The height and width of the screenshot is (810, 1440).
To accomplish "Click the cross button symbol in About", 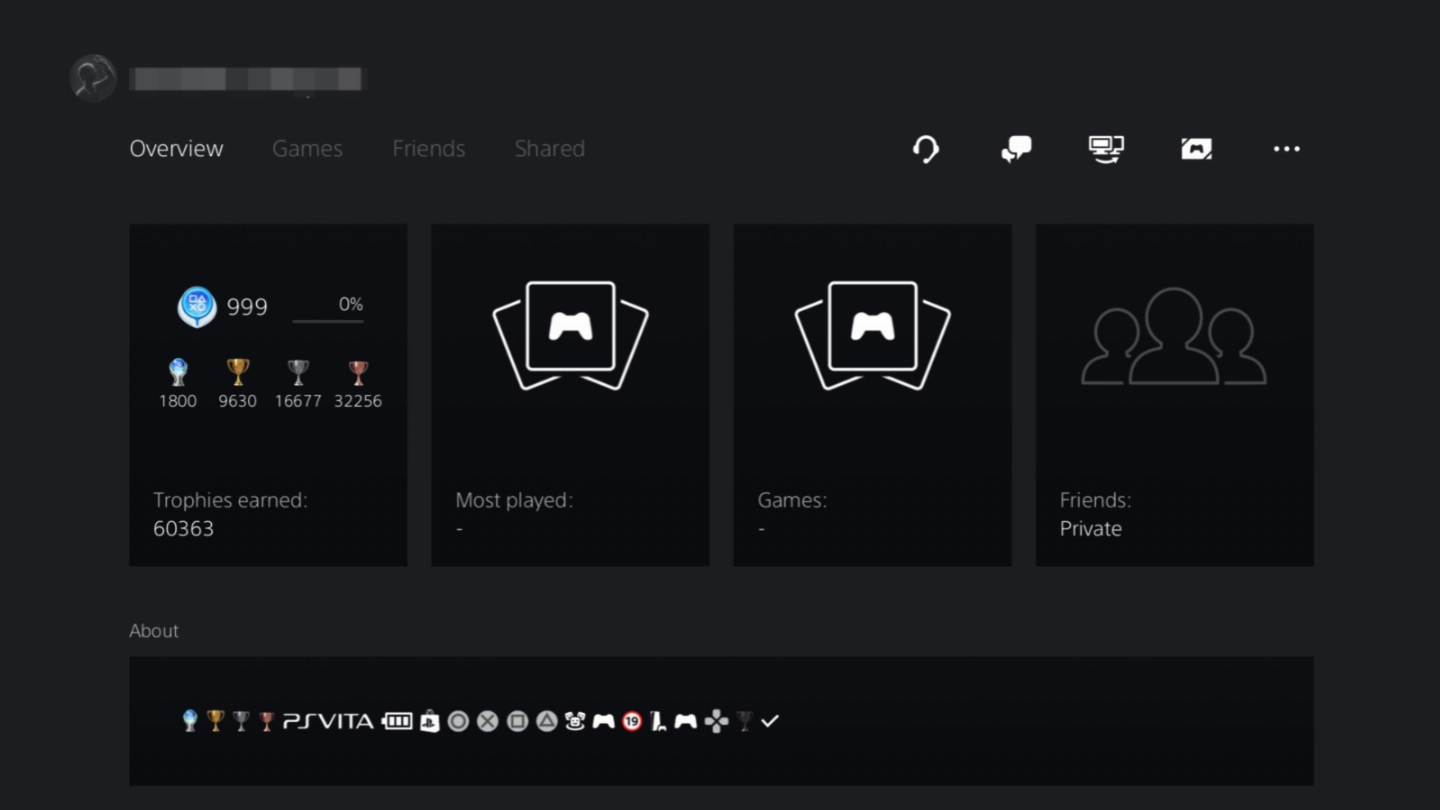I will 487,721.
